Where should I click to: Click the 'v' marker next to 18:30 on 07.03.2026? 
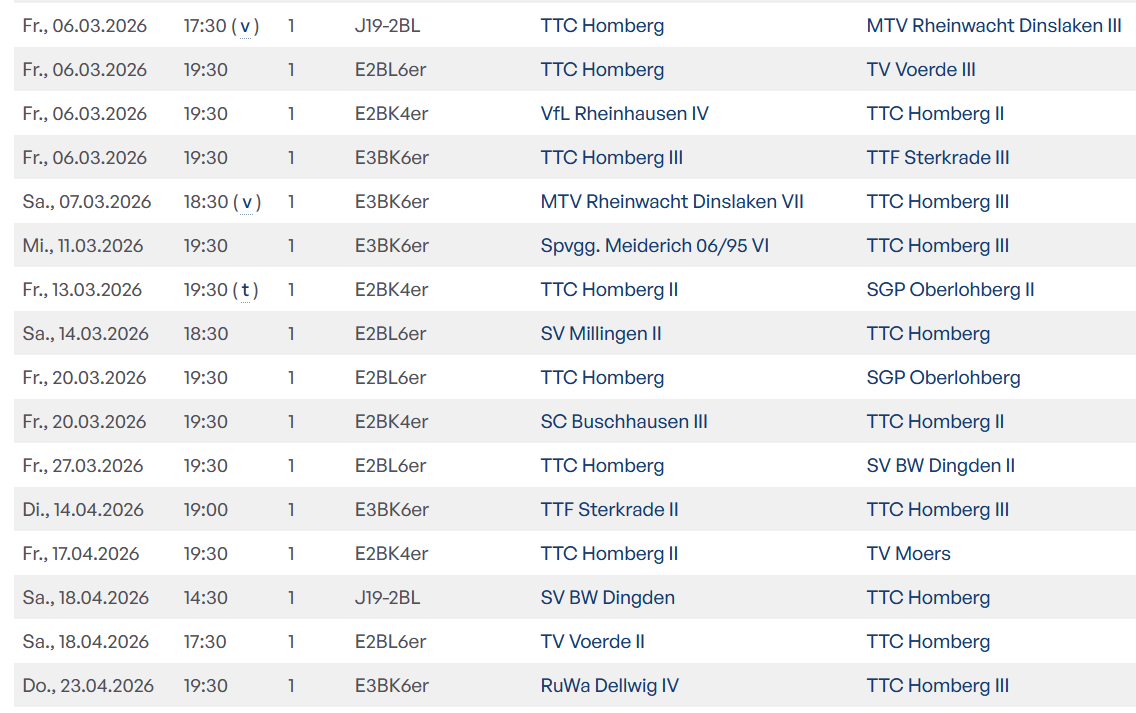point(247,202)
